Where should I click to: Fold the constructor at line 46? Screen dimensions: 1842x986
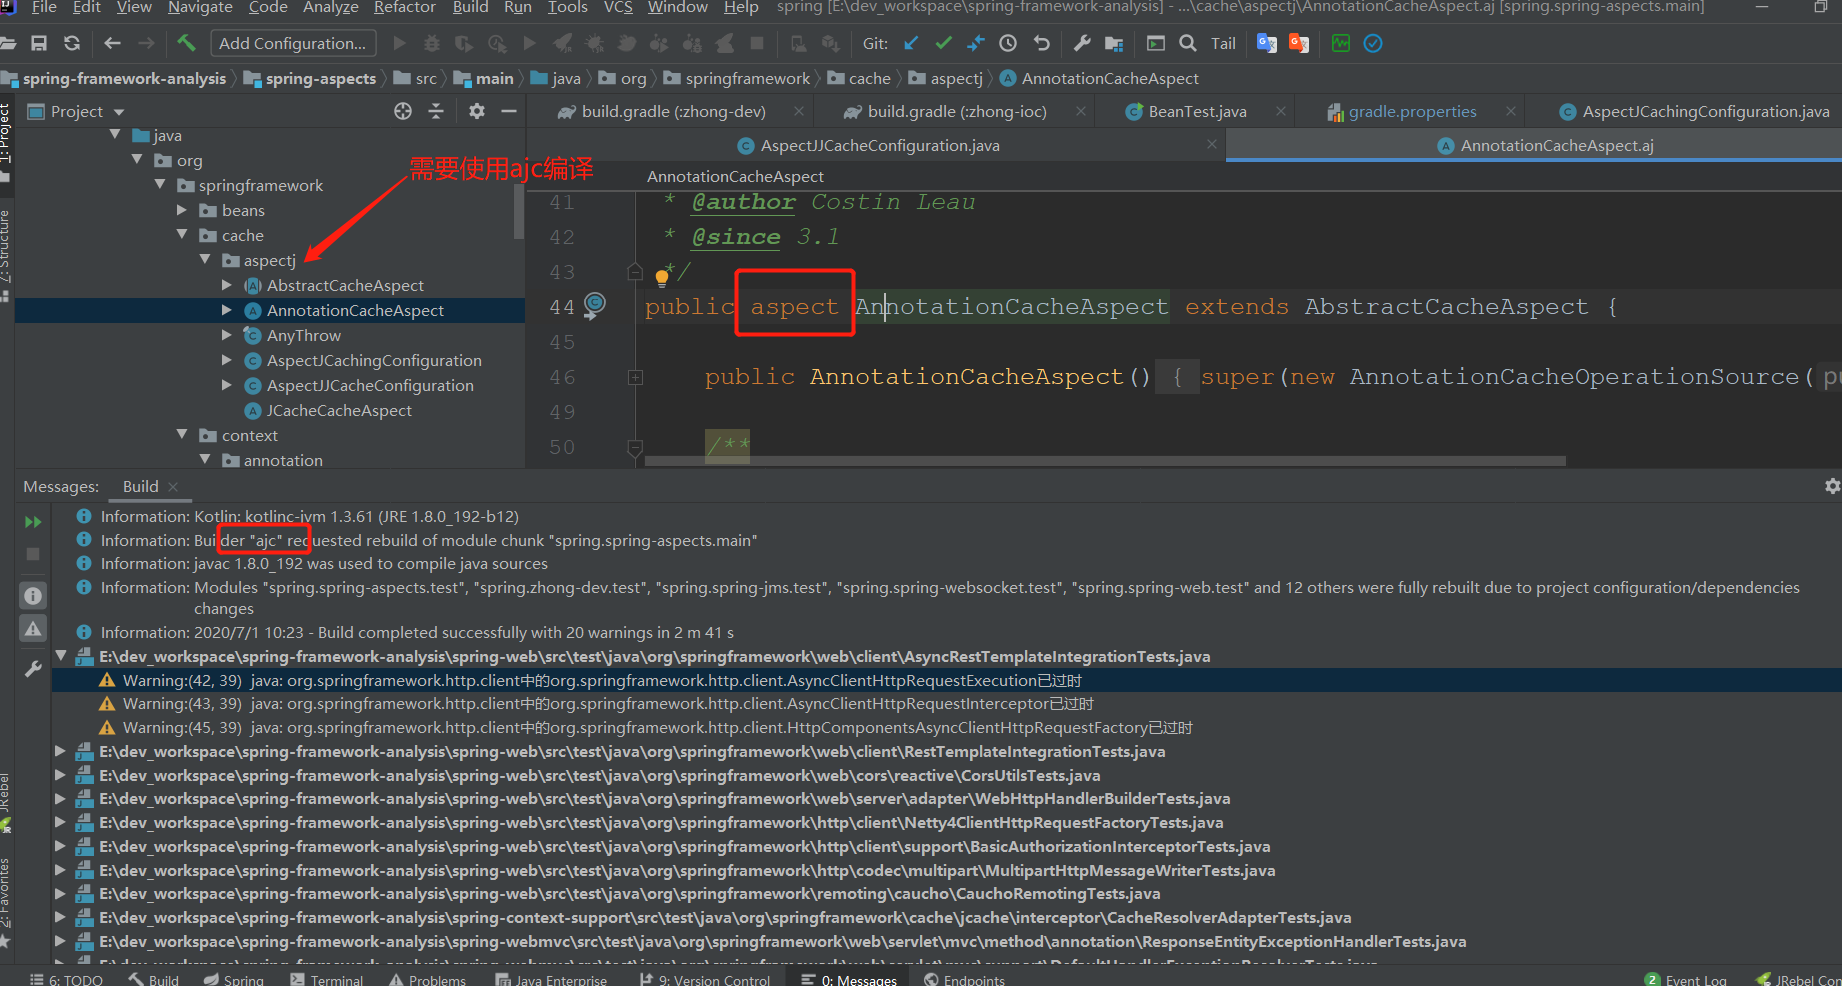pos(635,378)
